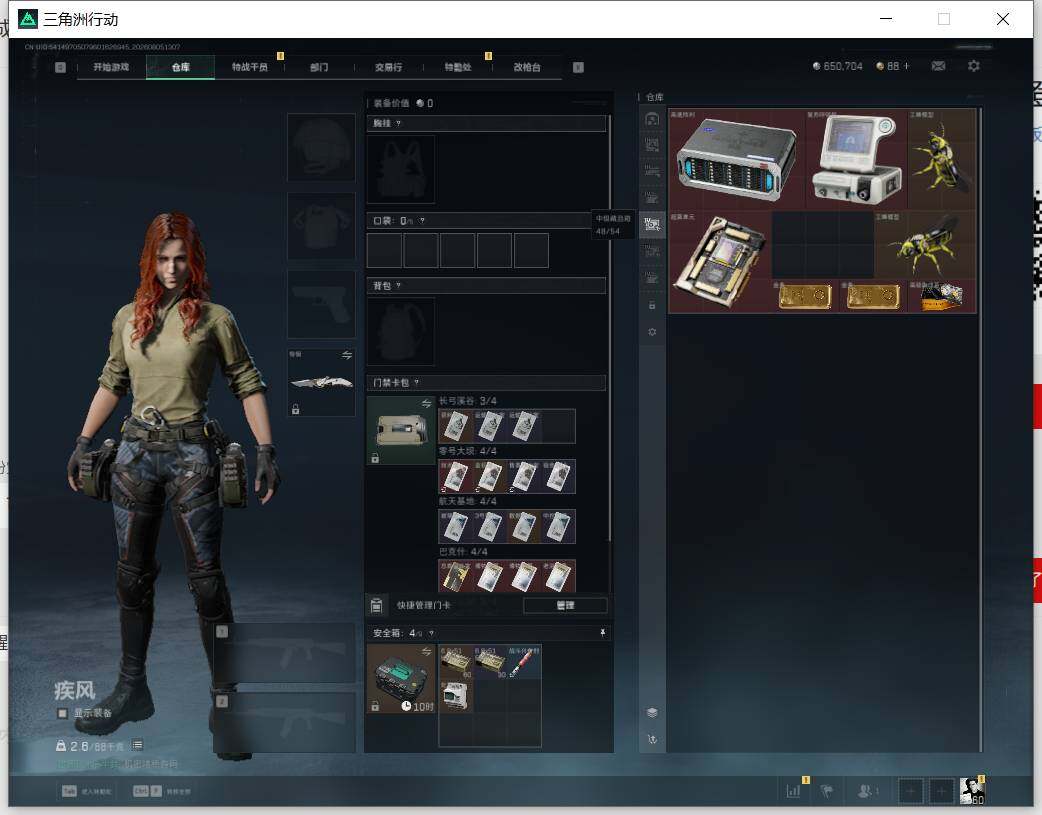Click the 650,704 currency balance

pyautogui.click(x=837, y=66)
